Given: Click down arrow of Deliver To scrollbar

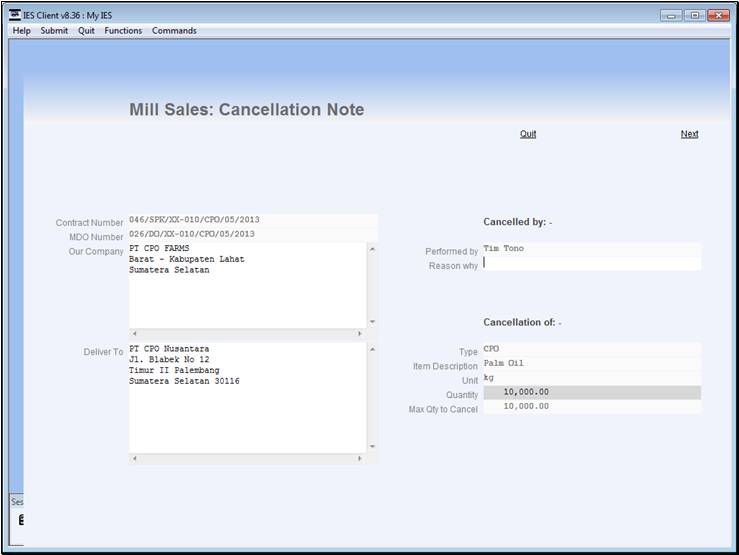Looking at the screenshot, I should point(372,446).
